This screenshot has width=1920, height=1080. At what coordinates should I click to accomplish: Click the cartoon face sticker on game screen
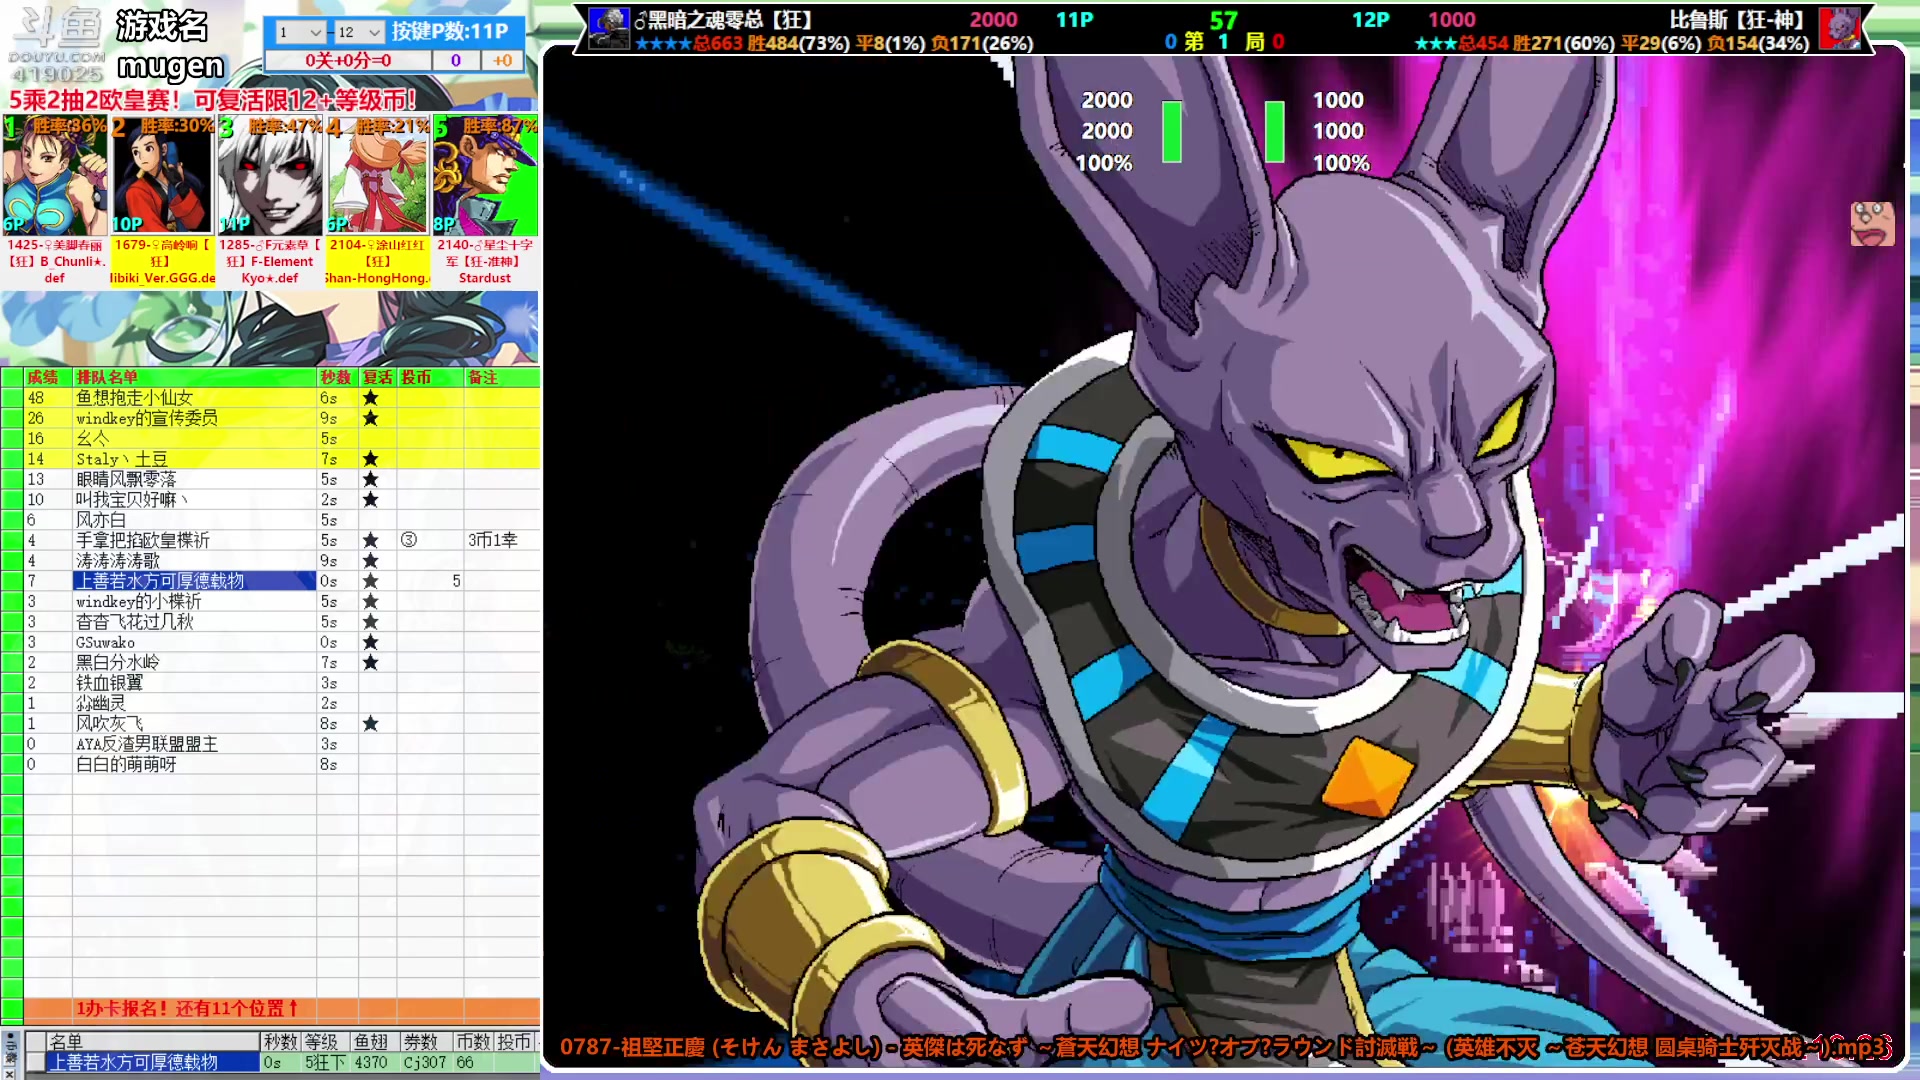[1872, 223]
